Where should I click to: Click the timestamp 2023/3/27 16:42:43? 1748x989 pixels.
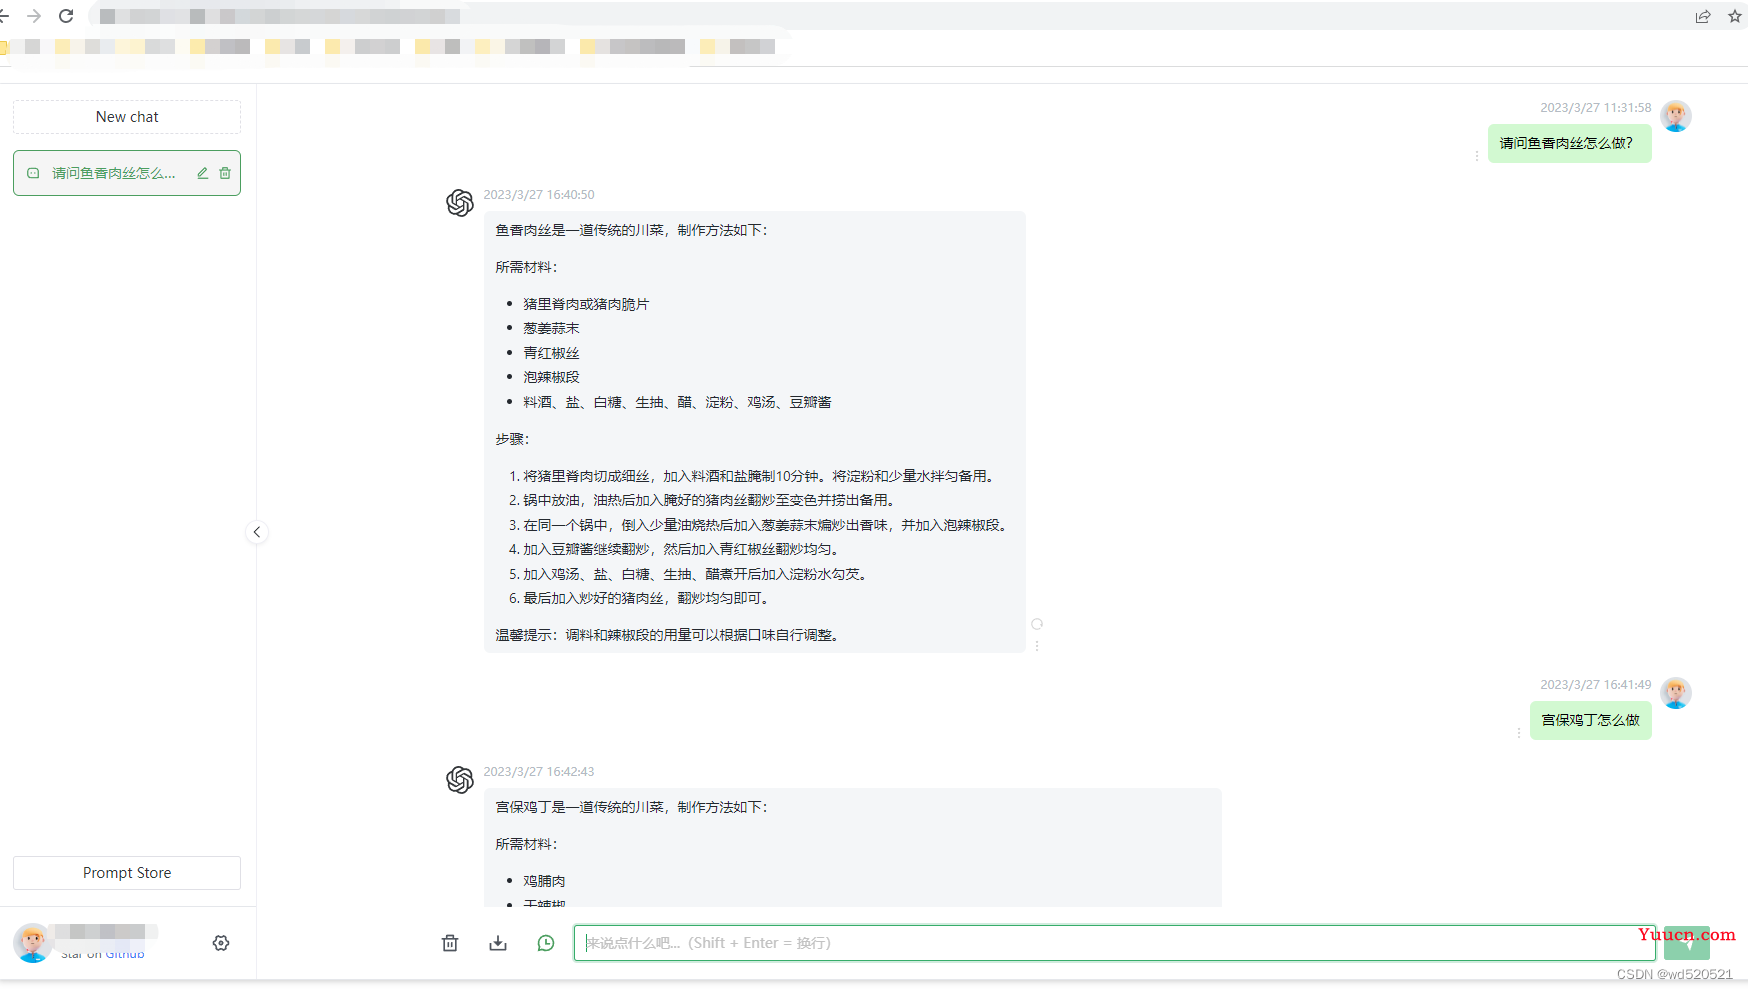pos(539,772)
